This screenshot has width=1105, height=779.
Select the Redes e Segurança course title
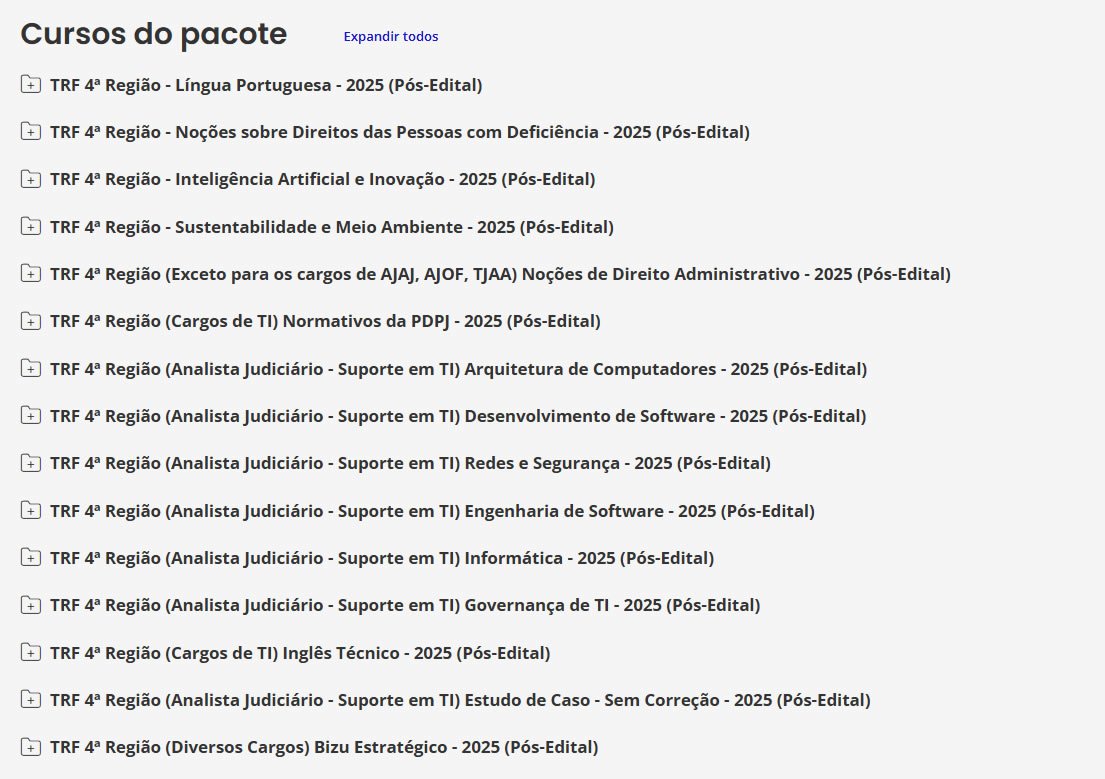pyautogui.click(x=410, y=463)
